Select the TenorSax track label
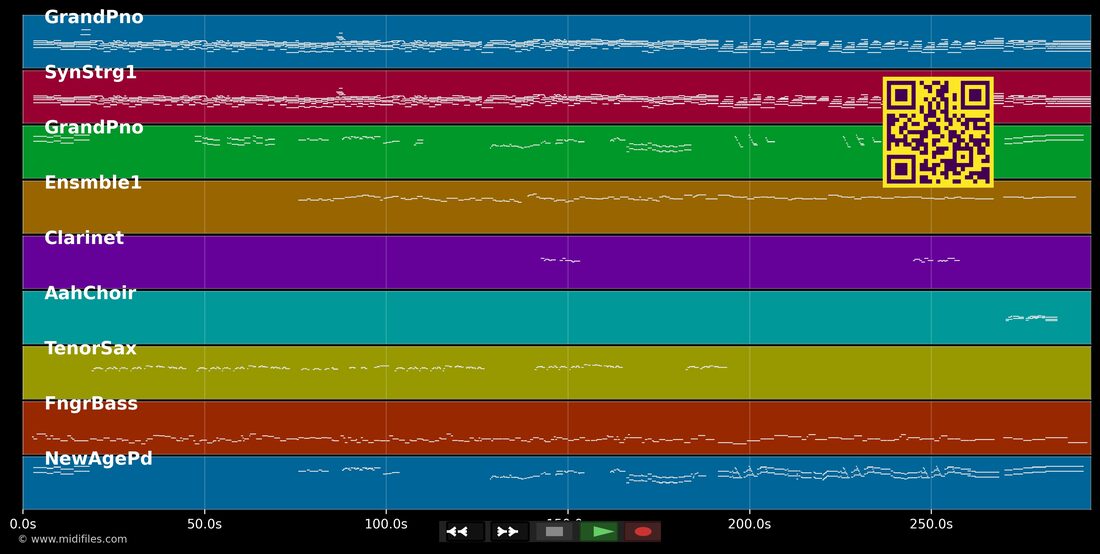This screenshot has width=1100, height=554. [90, 349]
